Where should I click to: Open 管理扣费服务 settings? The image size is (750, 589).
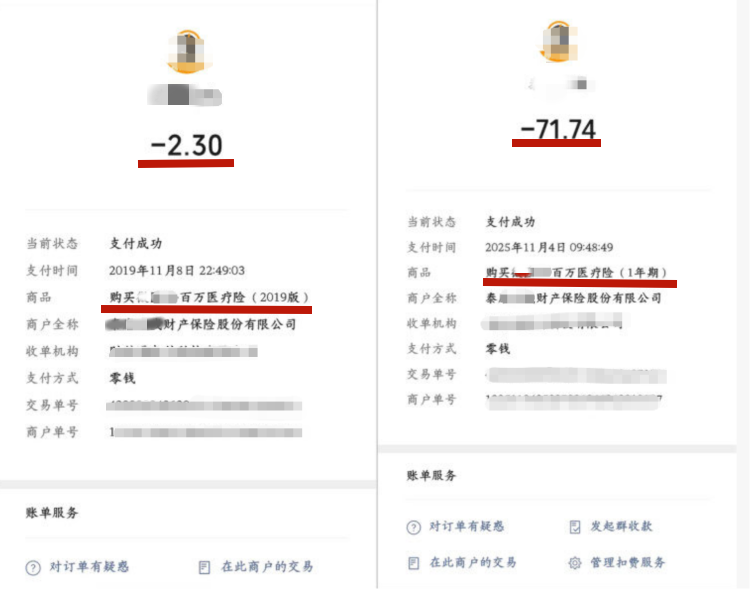click(628, 562)
